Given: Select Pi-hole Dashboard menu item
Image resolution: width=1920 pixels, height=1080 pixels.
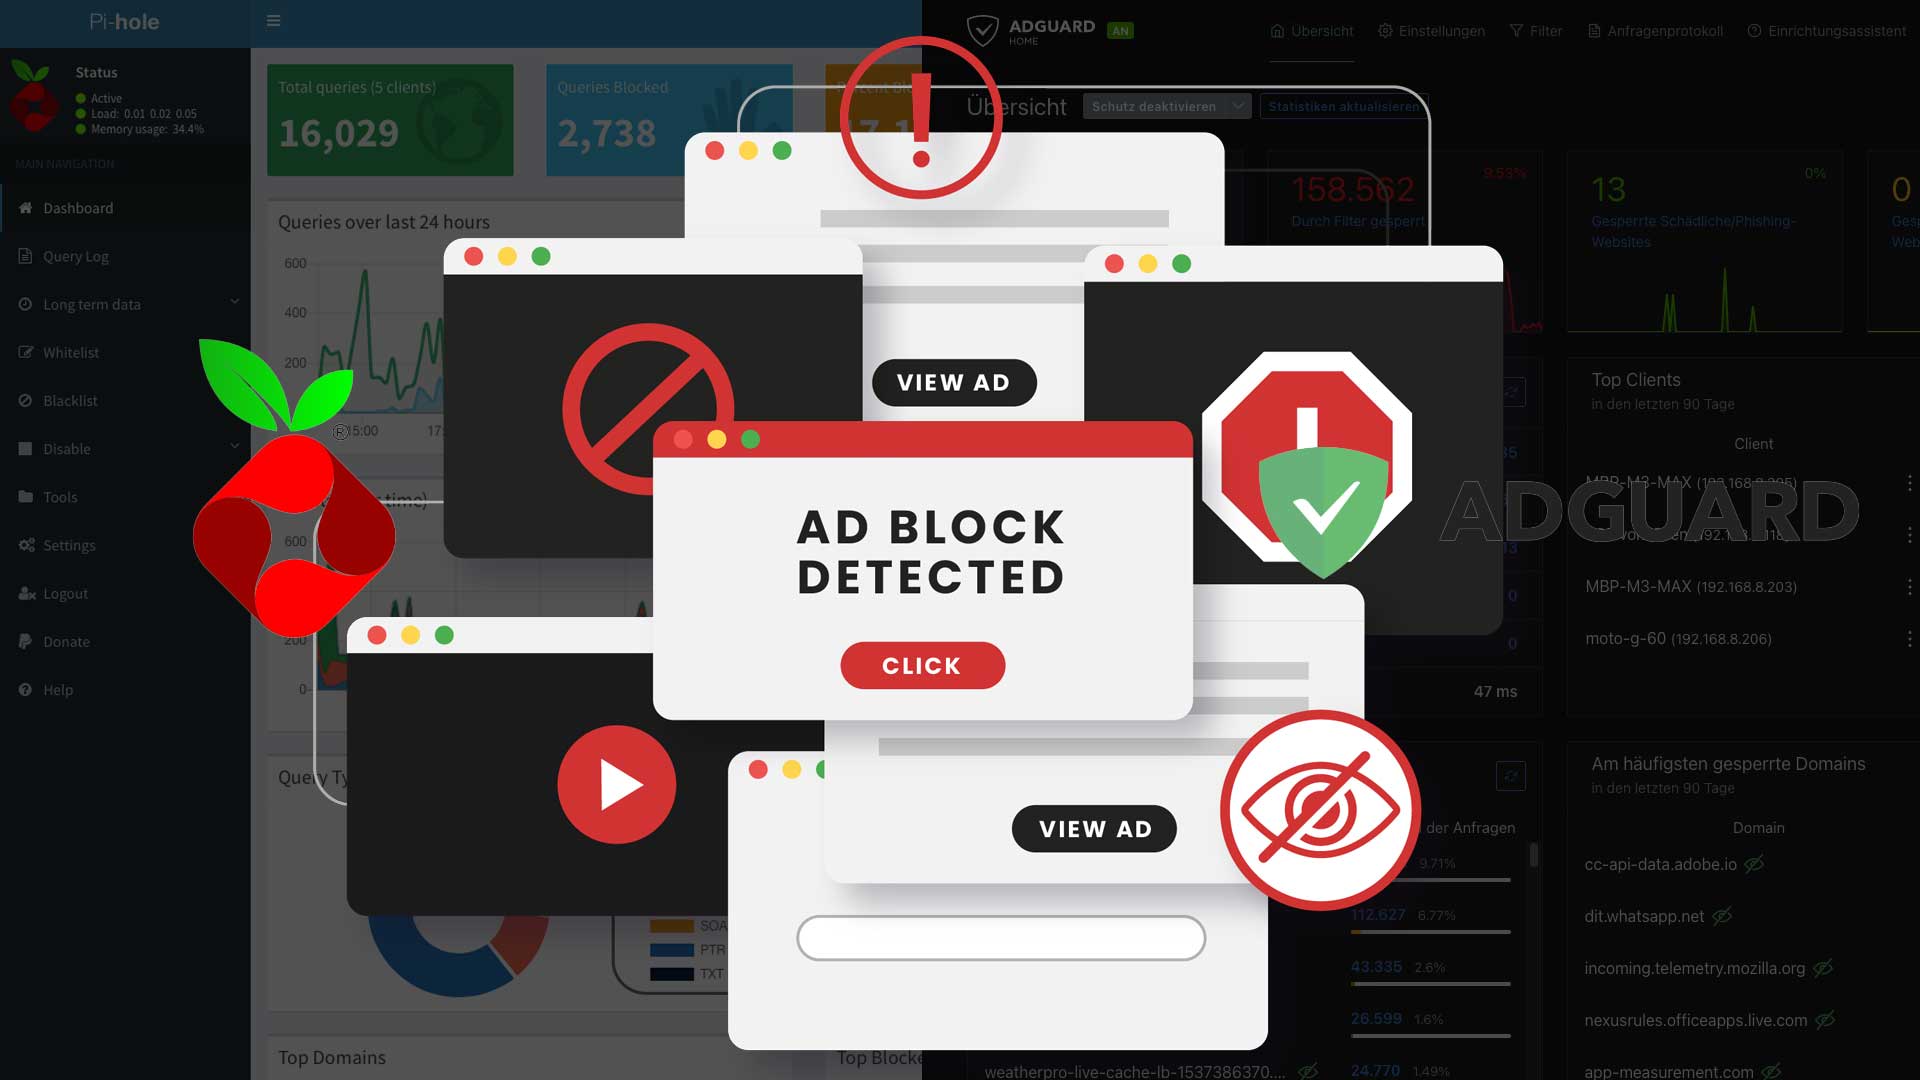Looking at the screenshot, I should [78, 207].
